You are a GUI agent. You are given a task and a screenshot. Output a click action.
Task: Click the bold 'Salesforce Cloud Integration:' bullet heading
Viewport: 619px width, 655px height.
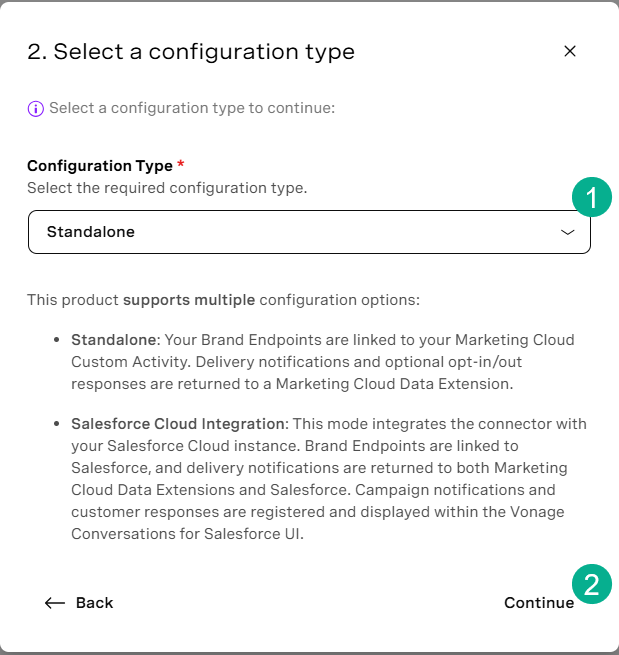click(180, 424)
